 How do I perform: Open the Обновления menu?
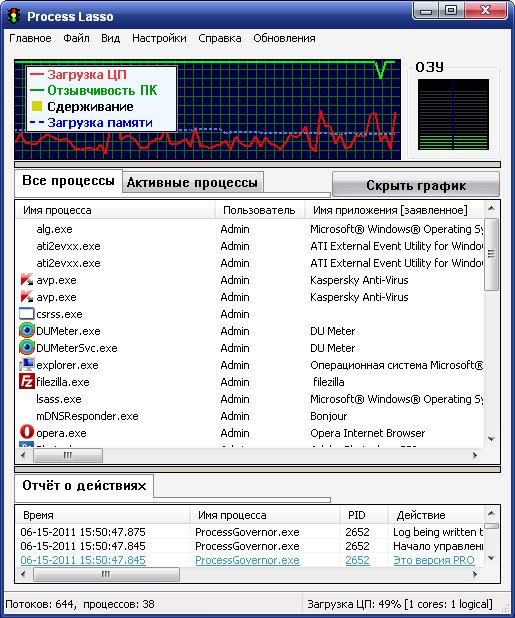(284, 38)
